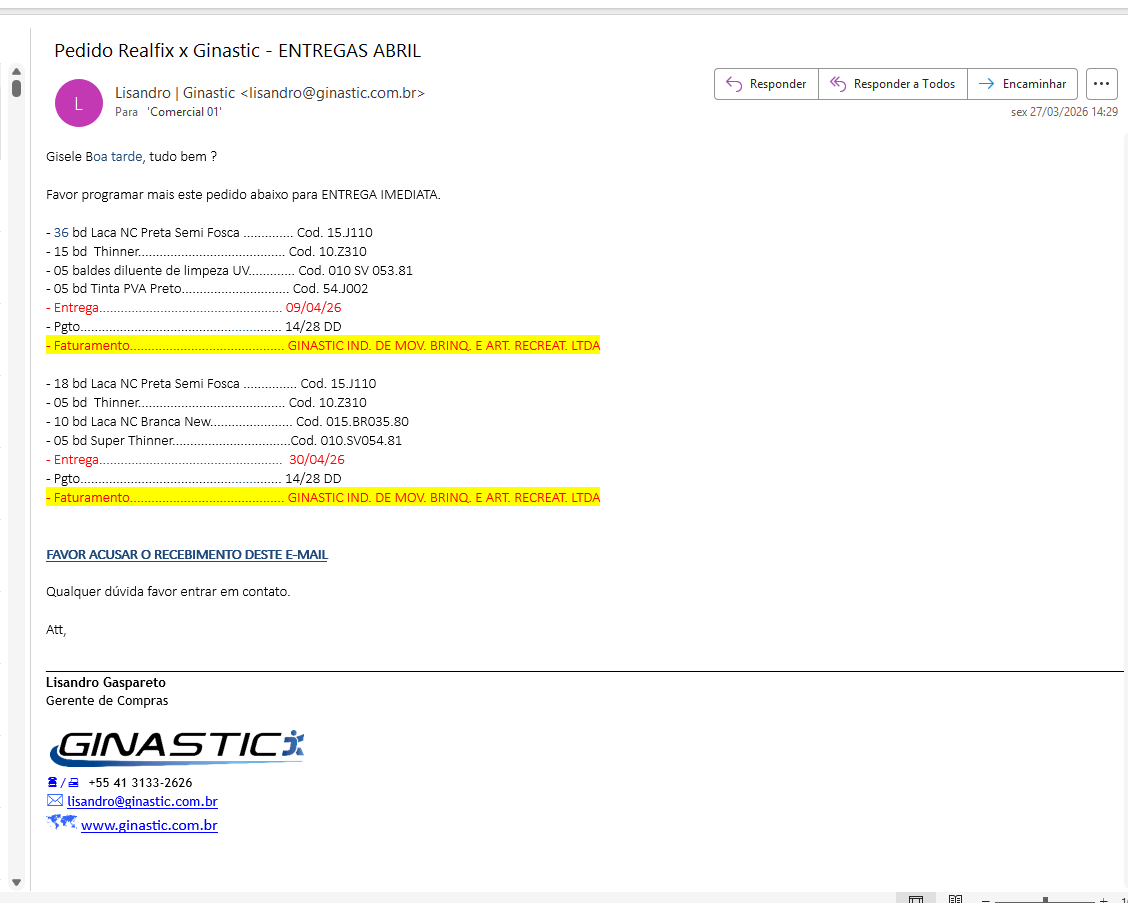Click the envelope icon in signature
This screenshot has width=1128, height=903.
point(55,801)
